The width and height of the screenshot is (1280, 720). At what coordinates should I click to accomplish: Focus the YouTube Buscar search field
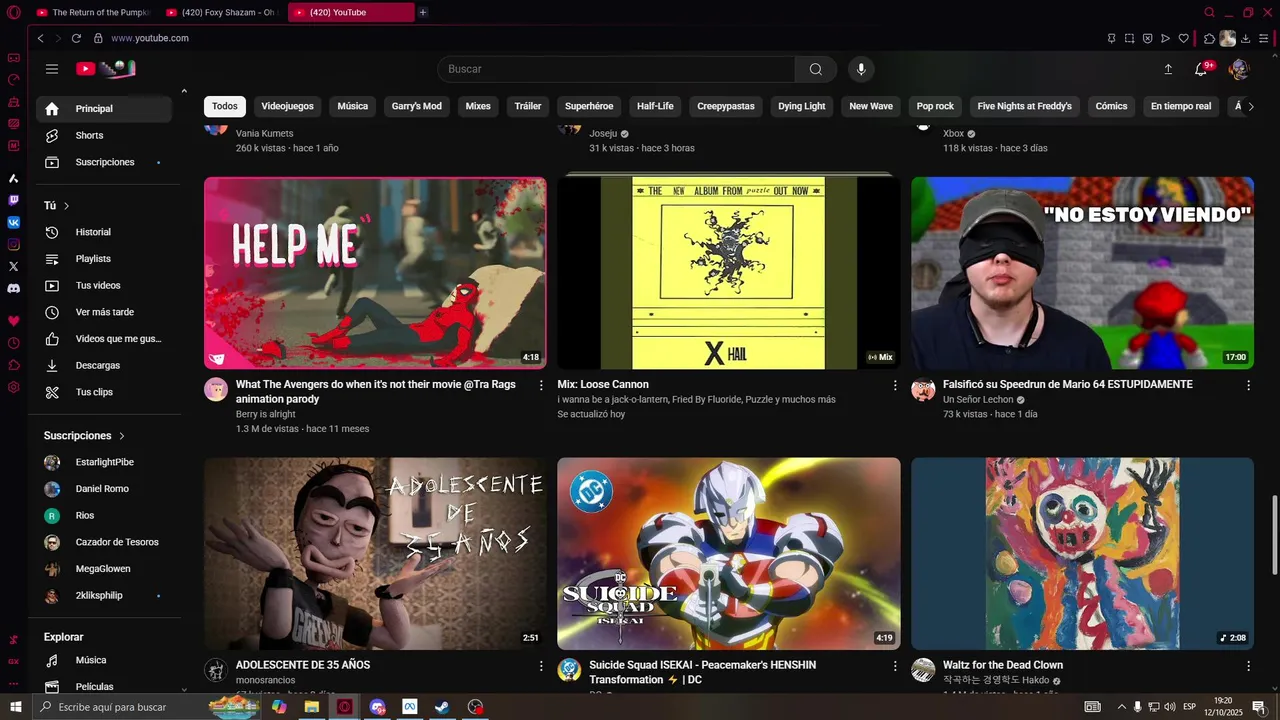(x=616, y=69)
